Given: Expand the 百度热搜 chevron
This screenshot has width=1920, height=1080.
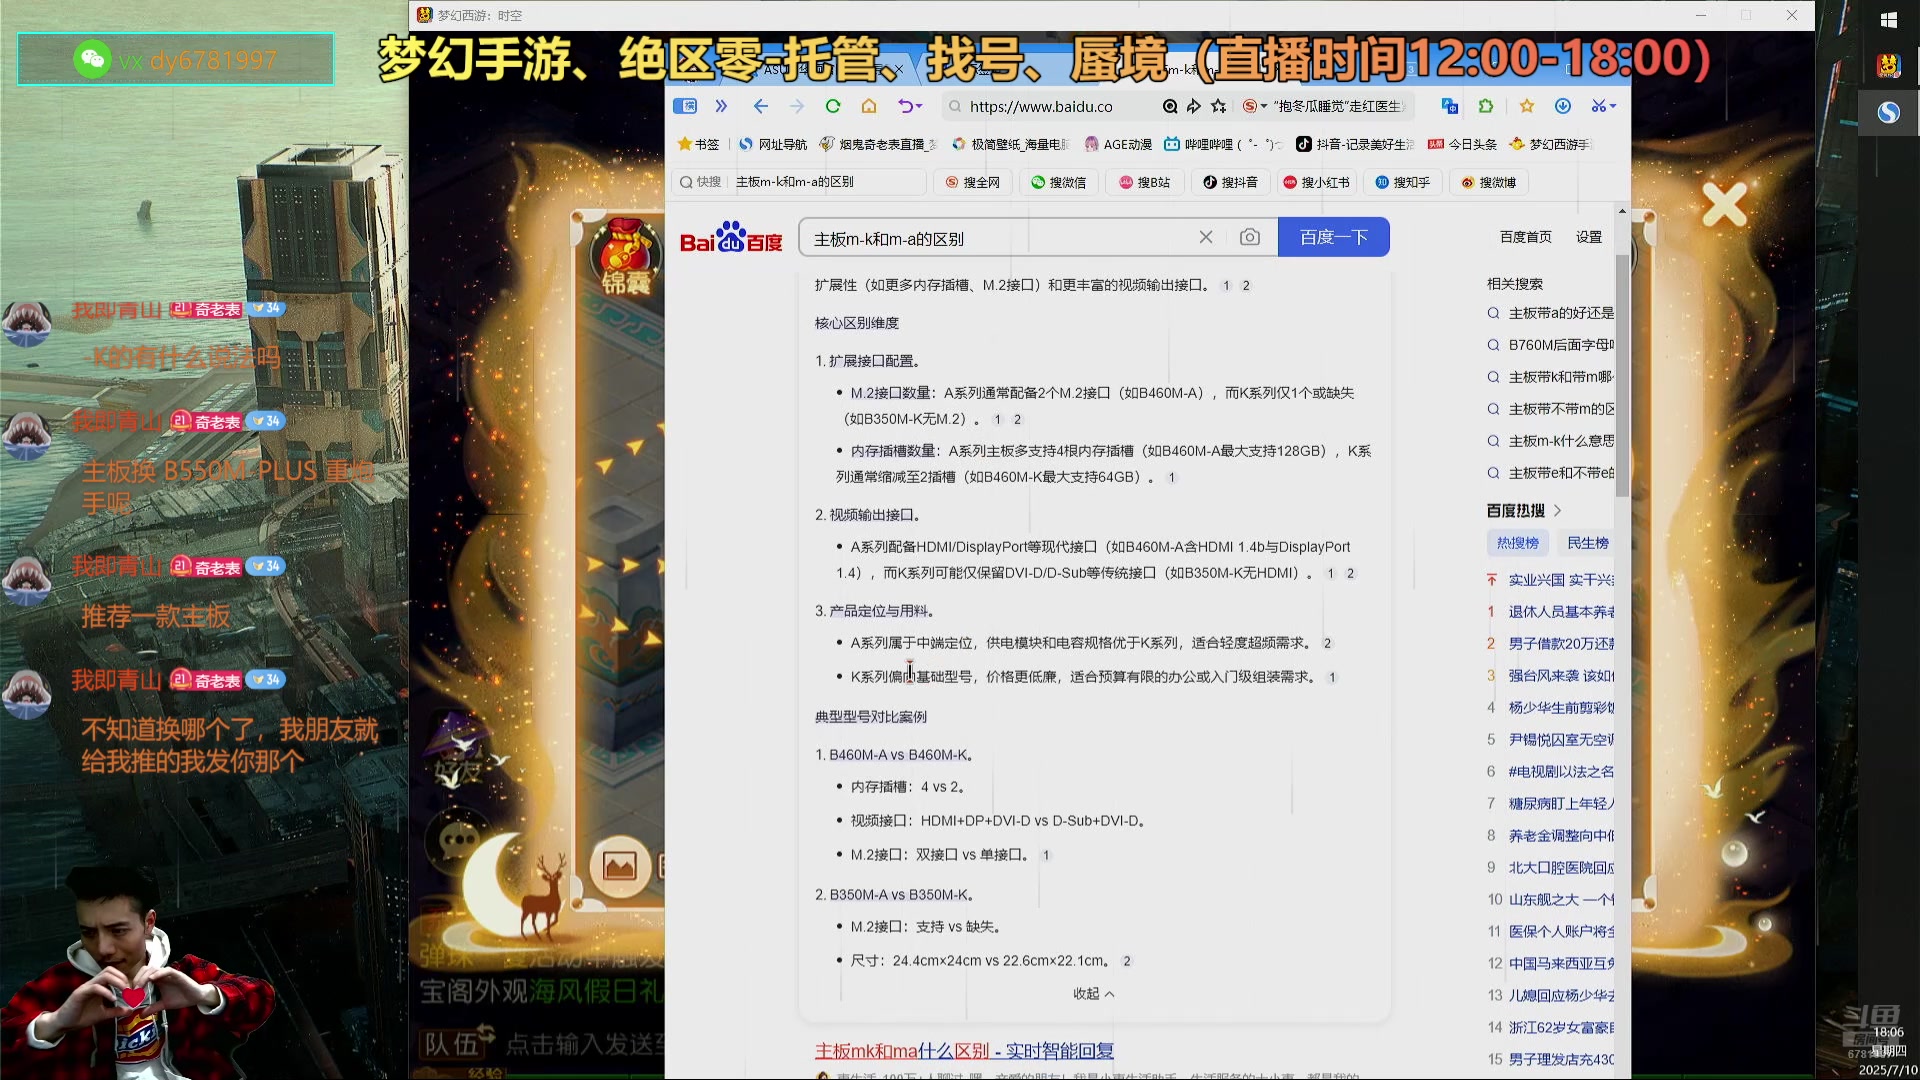Looking at the screenshot, I should (1557, 510).
